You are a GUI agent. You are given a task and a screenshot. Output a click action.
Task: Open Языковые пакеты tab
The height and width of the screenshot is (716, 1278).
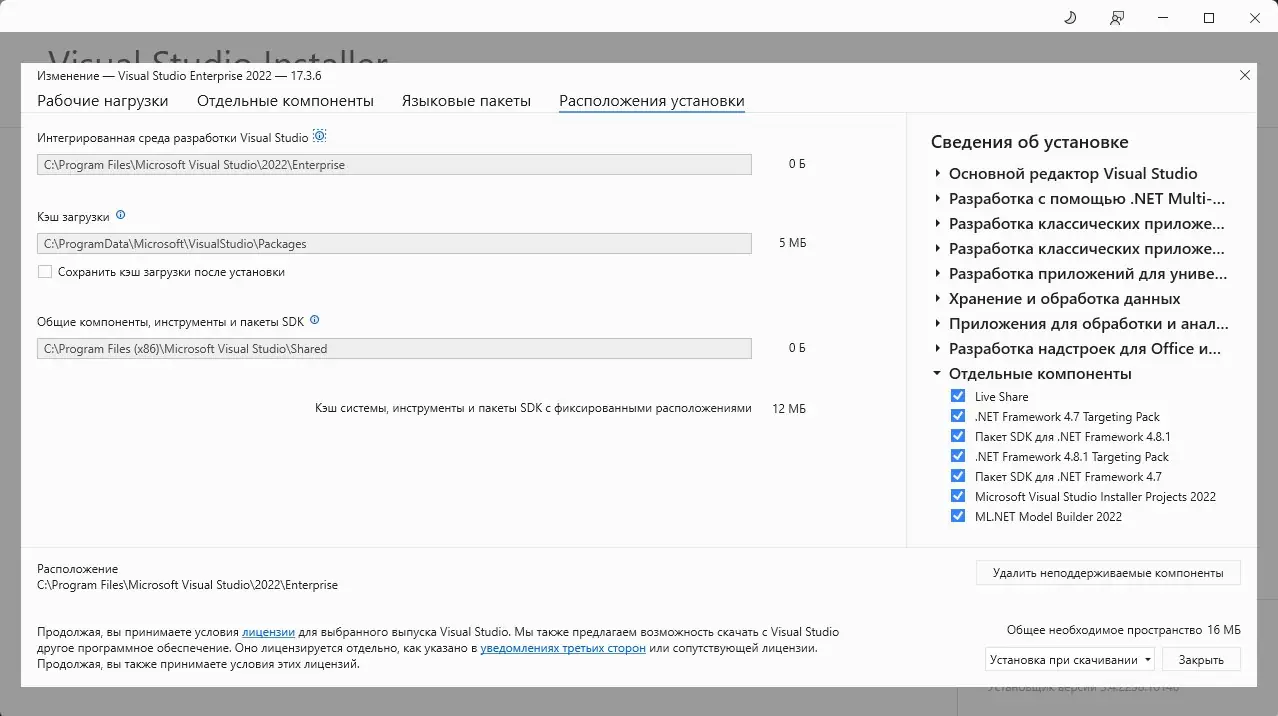pos(466,101)
